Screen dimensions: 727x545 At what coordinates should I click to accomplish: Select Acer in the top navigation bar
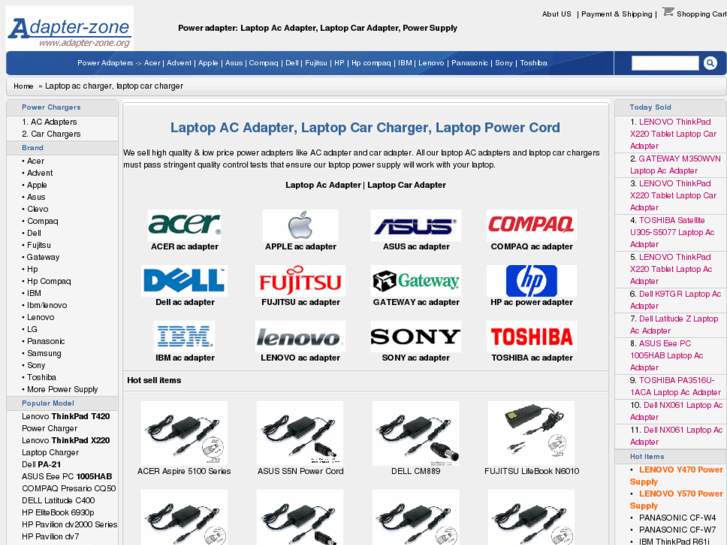[152, 63]
